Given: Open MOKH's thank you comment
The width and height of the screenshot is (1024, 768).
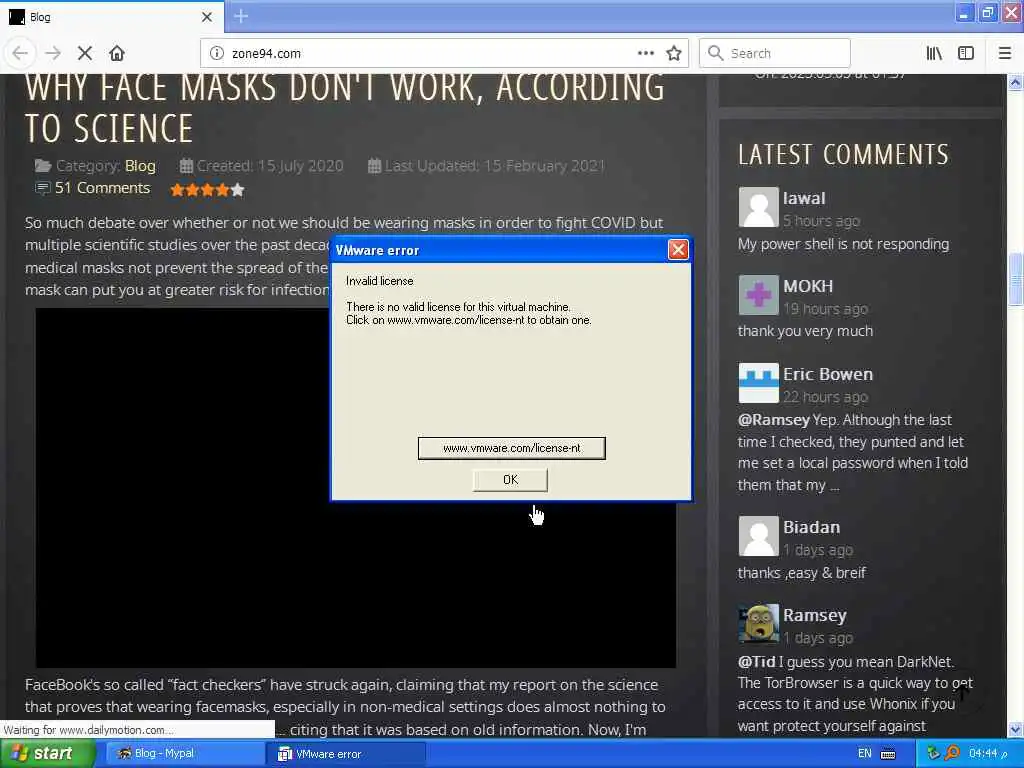Looking at the screenshot, I should [805, 331].
